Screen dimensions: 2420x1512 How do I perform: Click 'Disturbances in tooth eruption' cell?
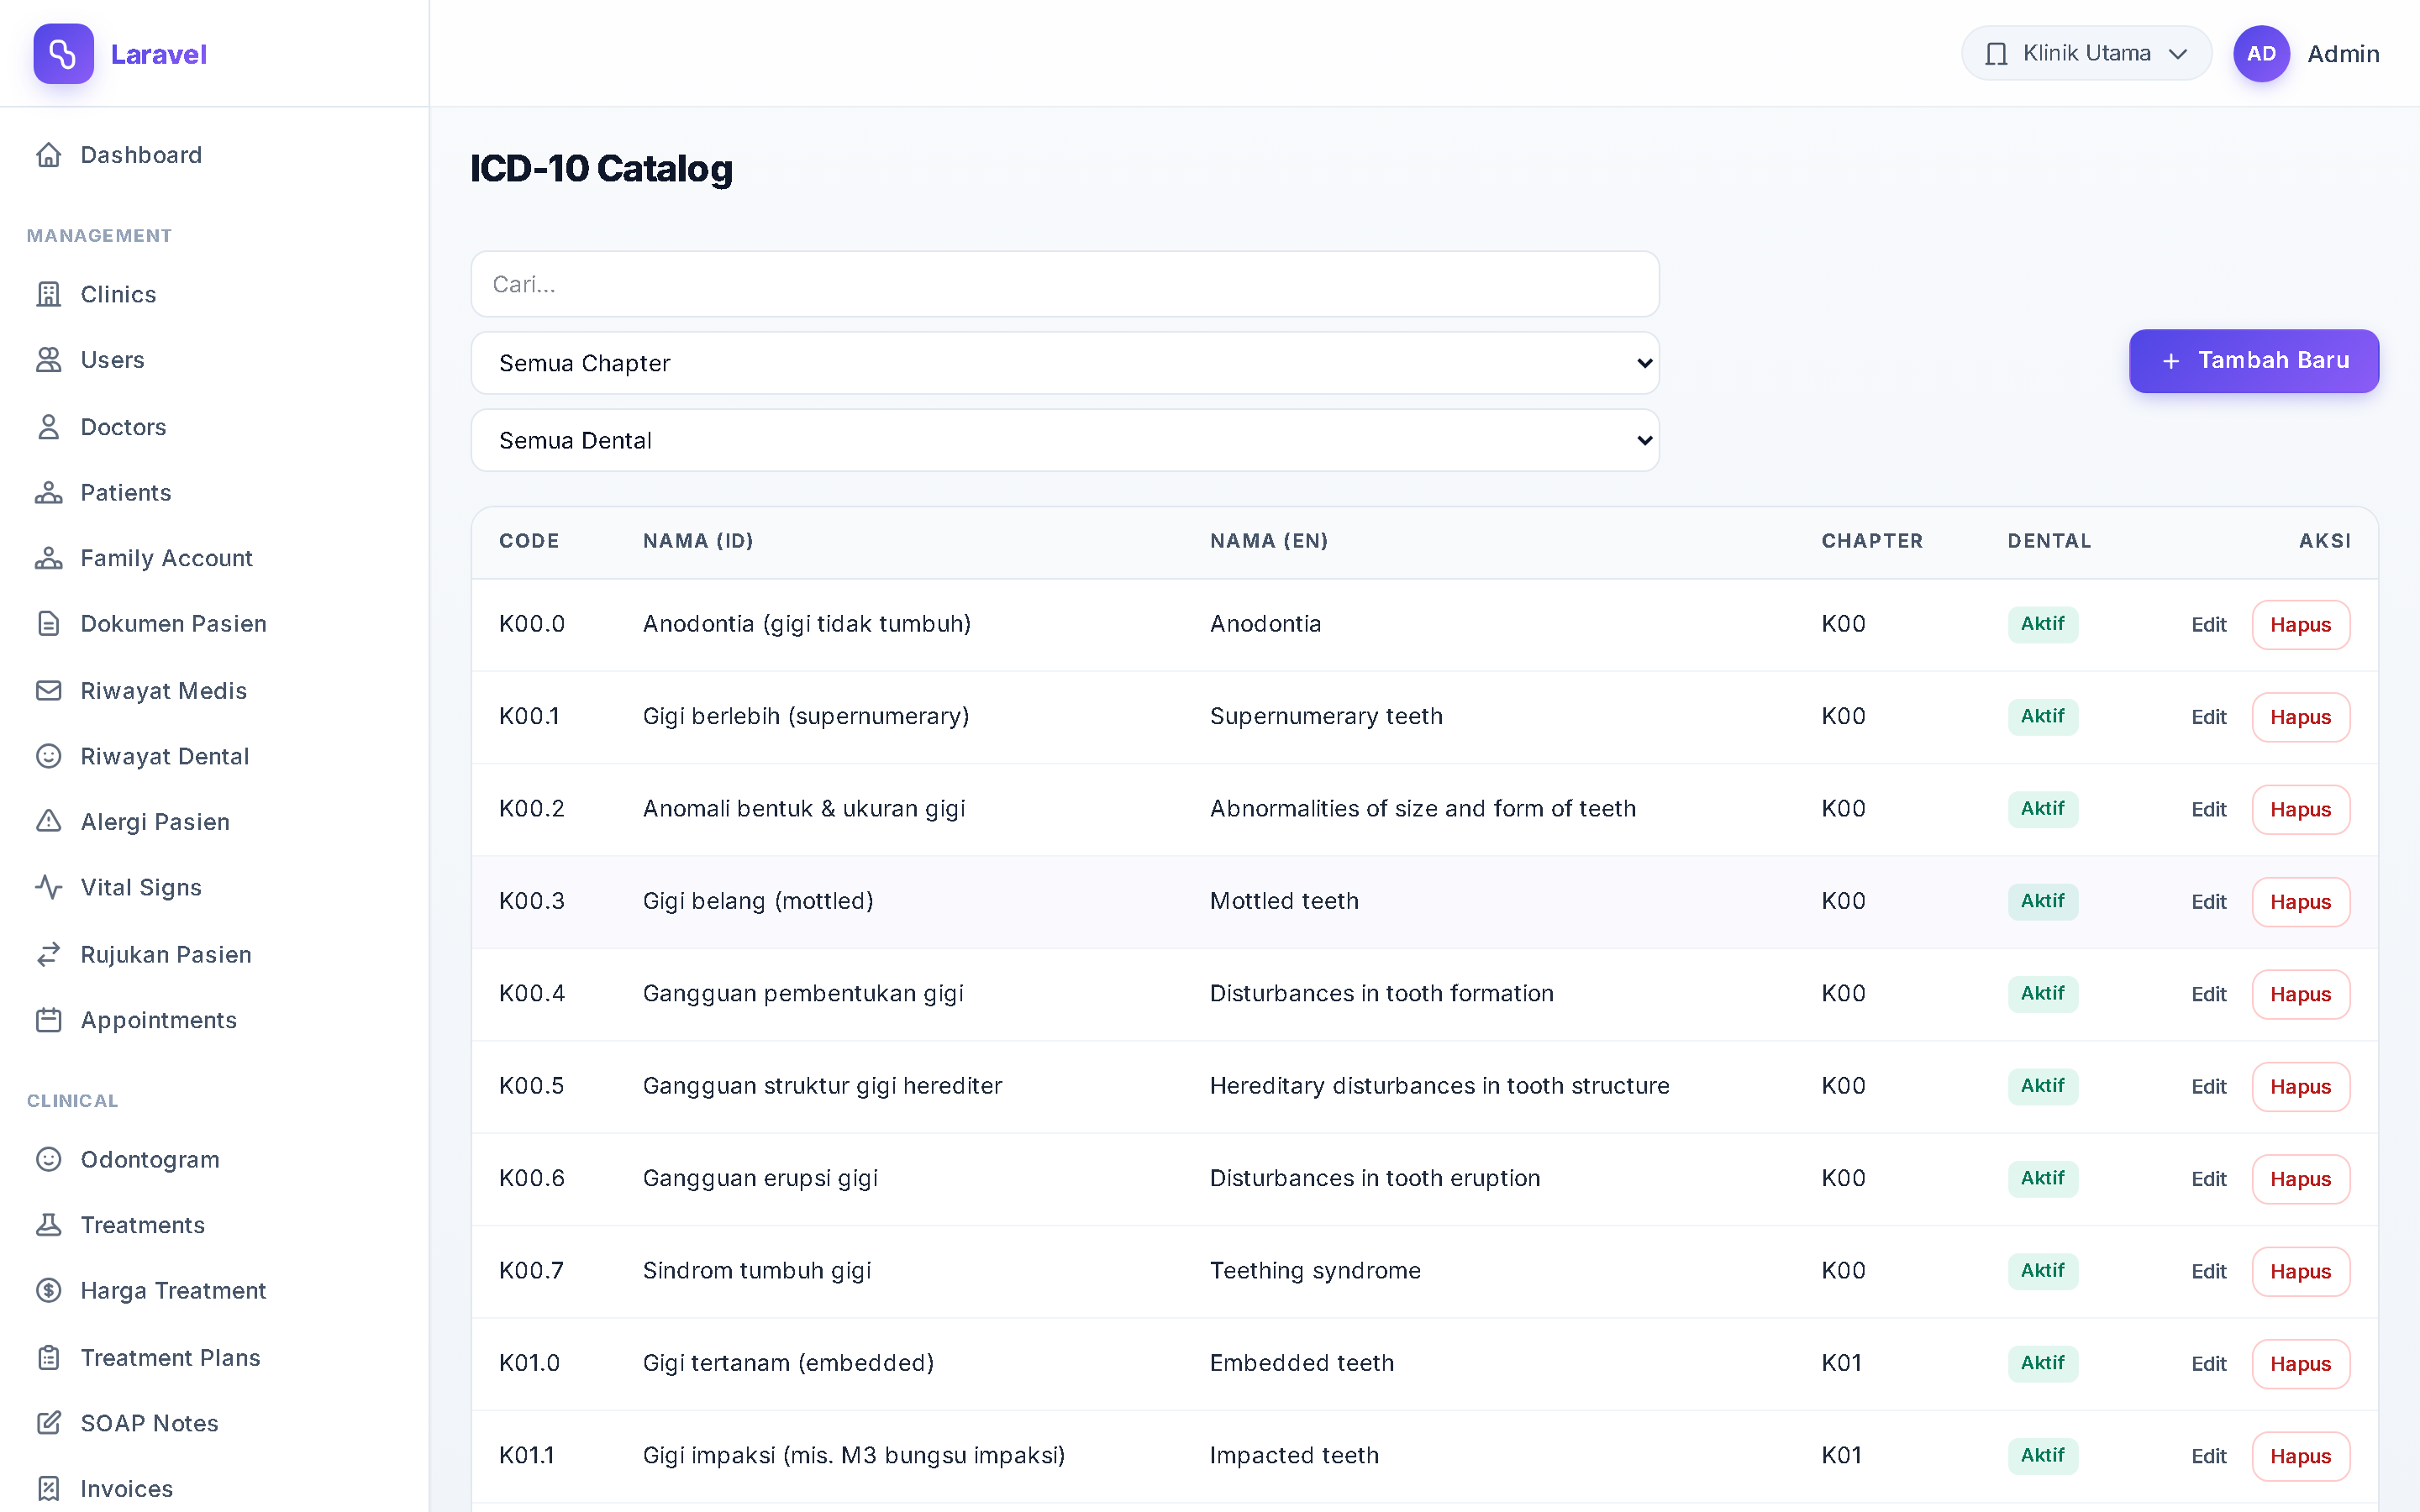[x=1375, y=1178]
